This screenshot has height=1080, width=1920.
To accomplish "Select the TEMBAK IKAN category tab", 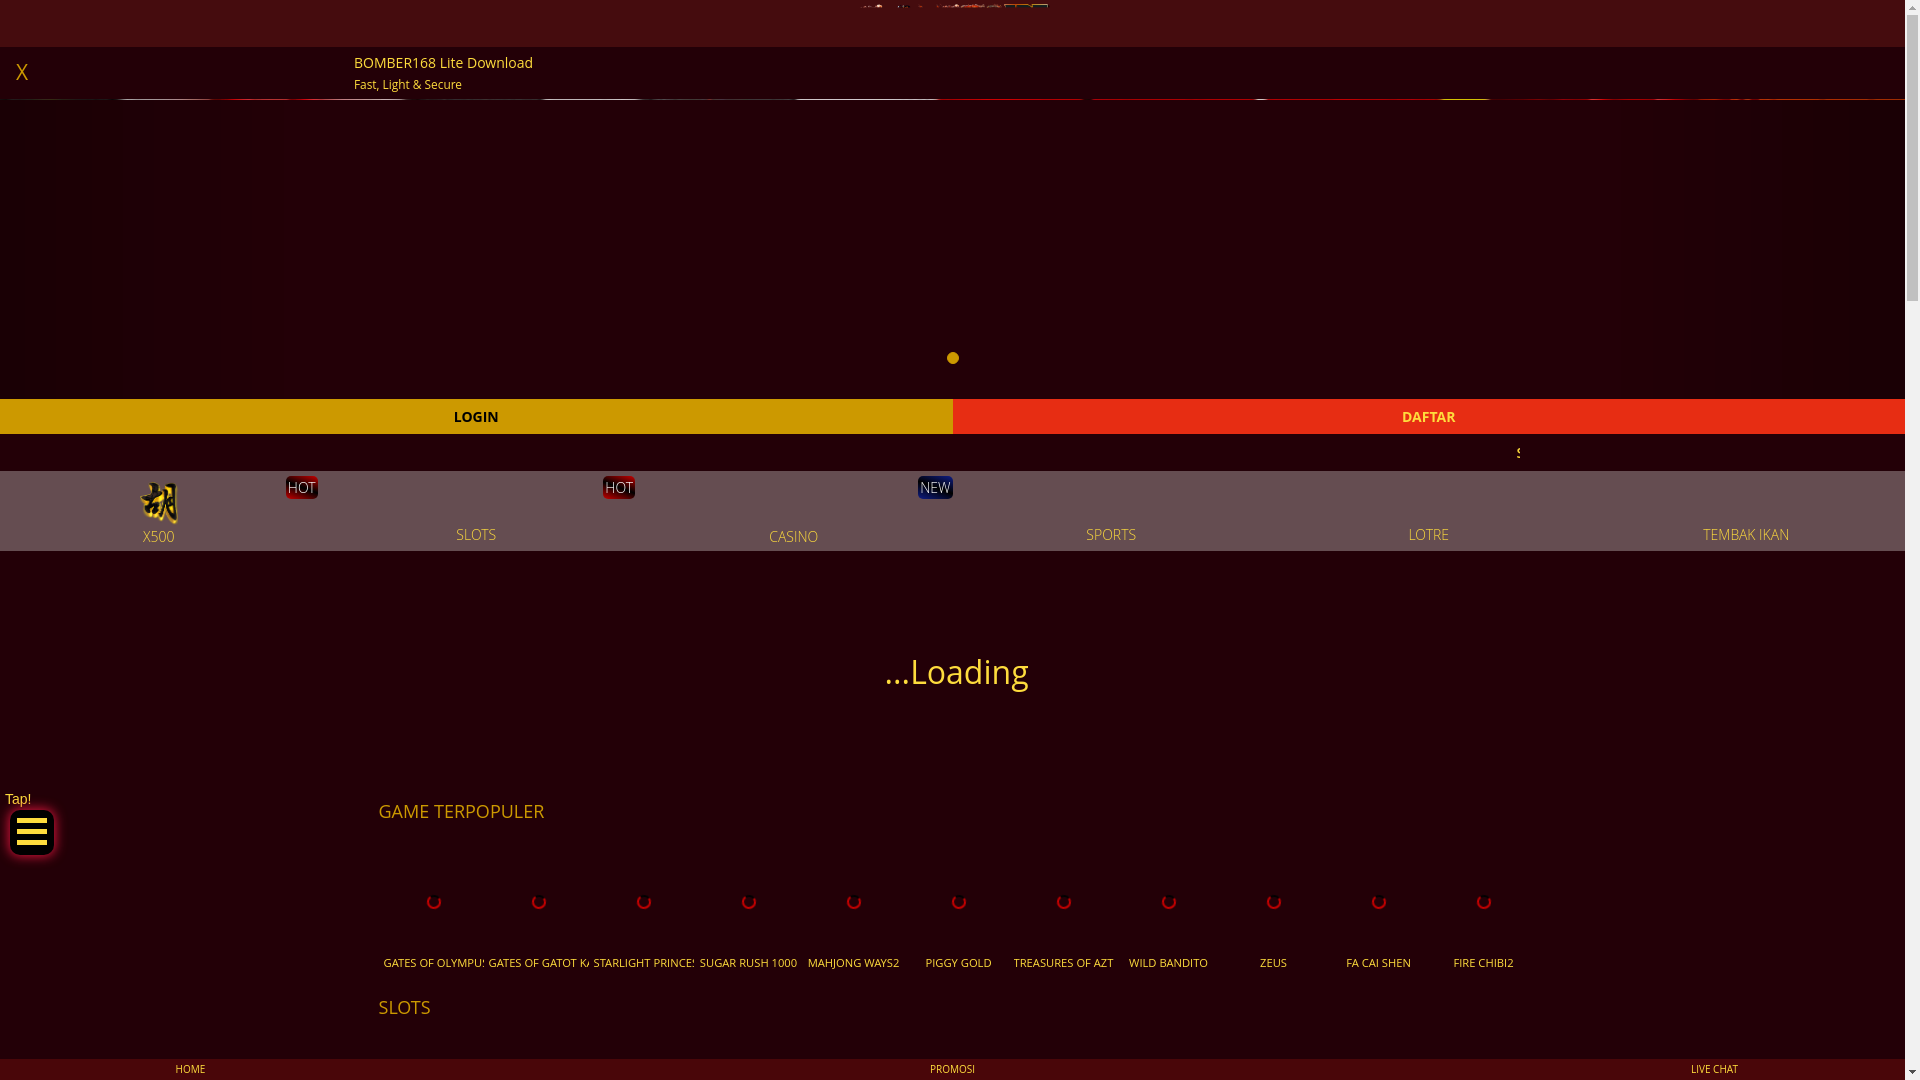I will [x=1746, y=534].
